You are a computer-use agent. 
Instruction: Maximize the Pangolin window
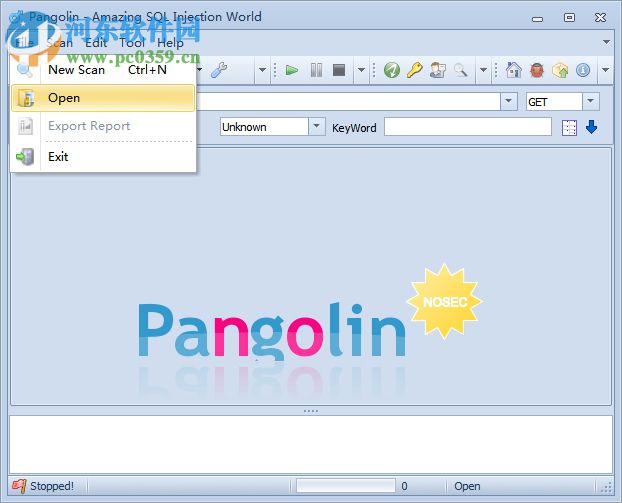tap(569, 17)
